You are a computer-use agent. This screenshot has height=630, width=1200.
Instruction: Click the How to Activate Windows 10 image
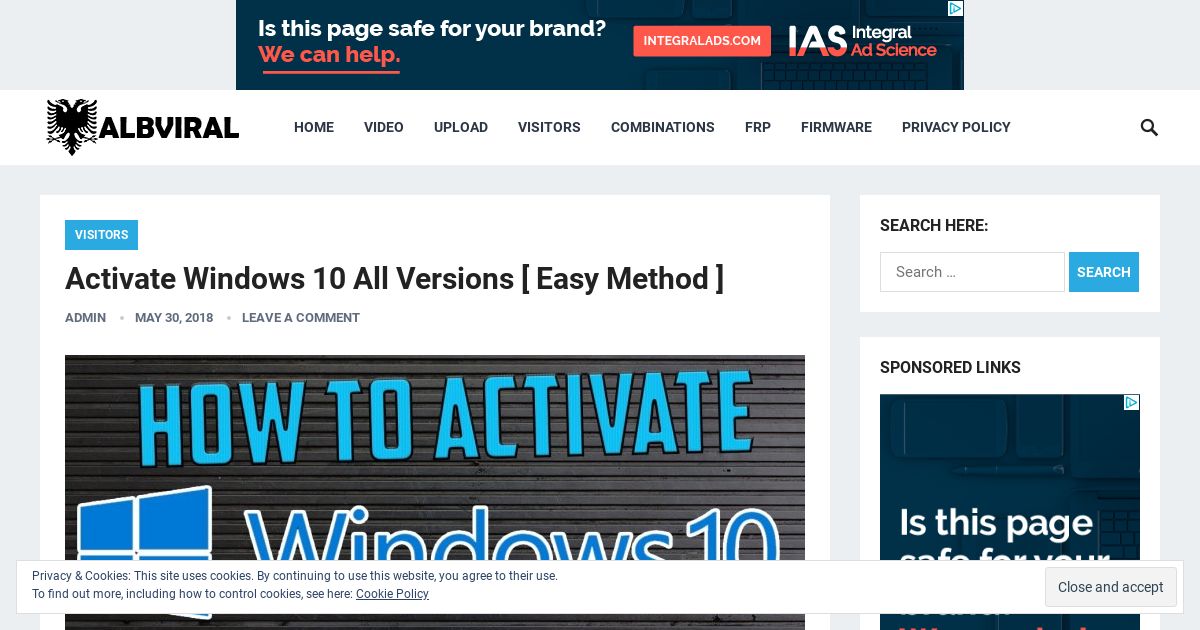pyautogui.click(x=435, y=492)
